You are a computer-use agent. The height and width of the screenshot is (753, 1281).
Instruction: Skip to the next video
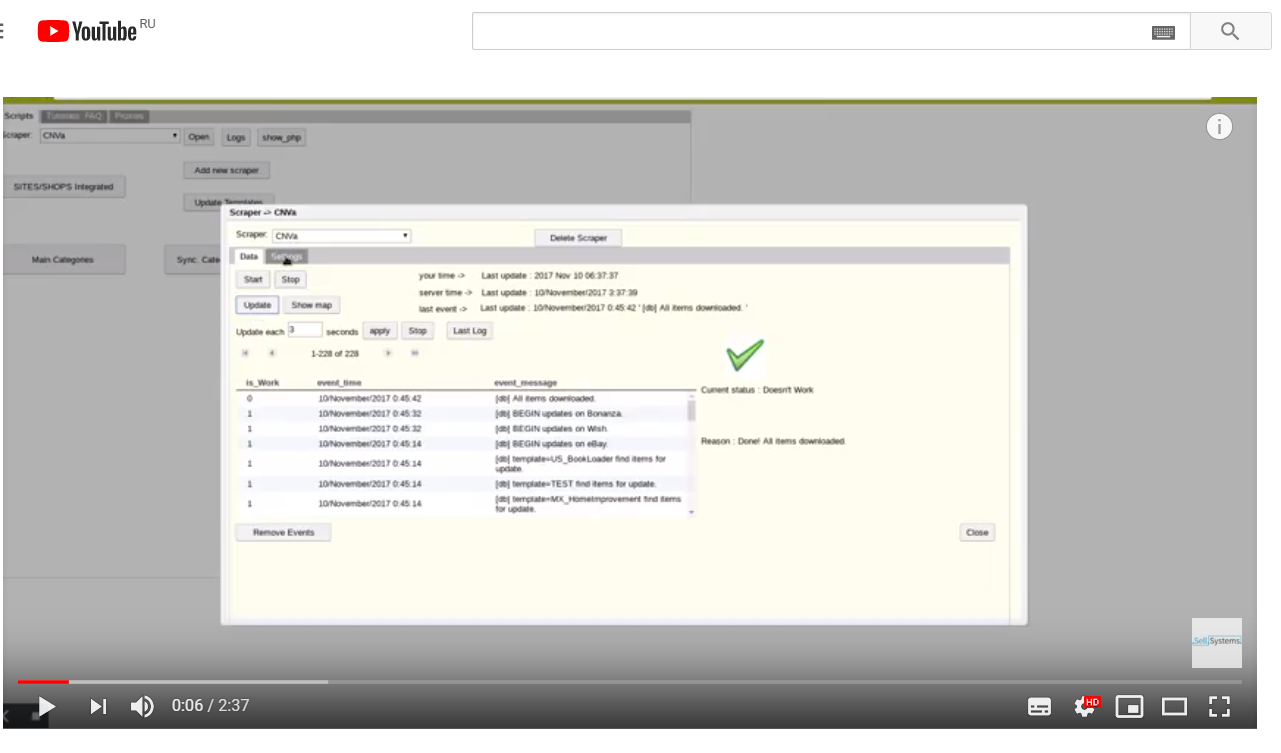coord(98,707)
